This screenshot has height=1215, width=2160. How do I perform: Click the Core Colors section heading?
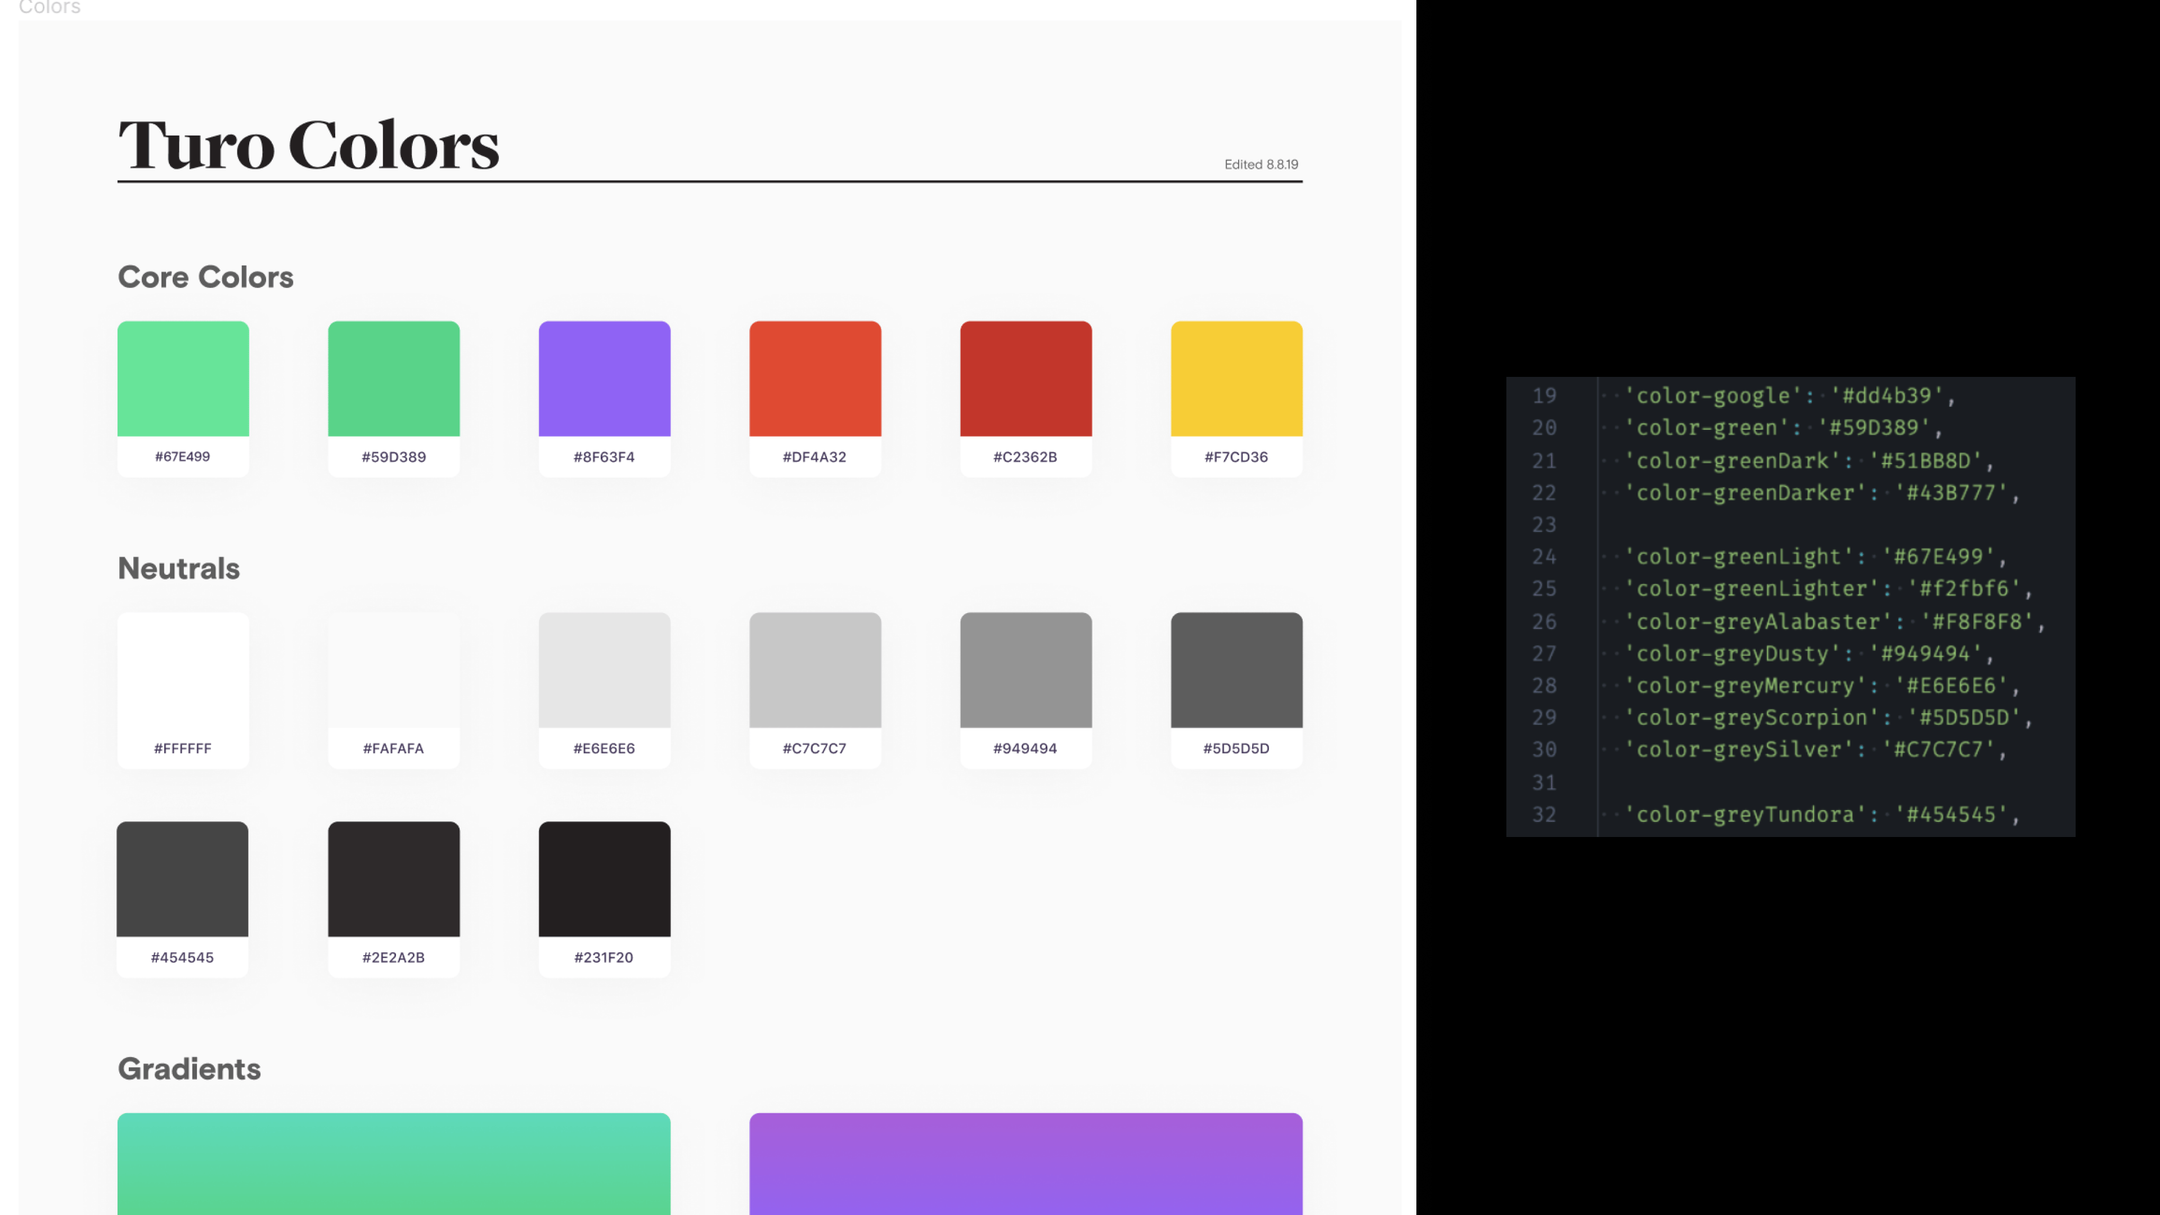click(205, 277)
